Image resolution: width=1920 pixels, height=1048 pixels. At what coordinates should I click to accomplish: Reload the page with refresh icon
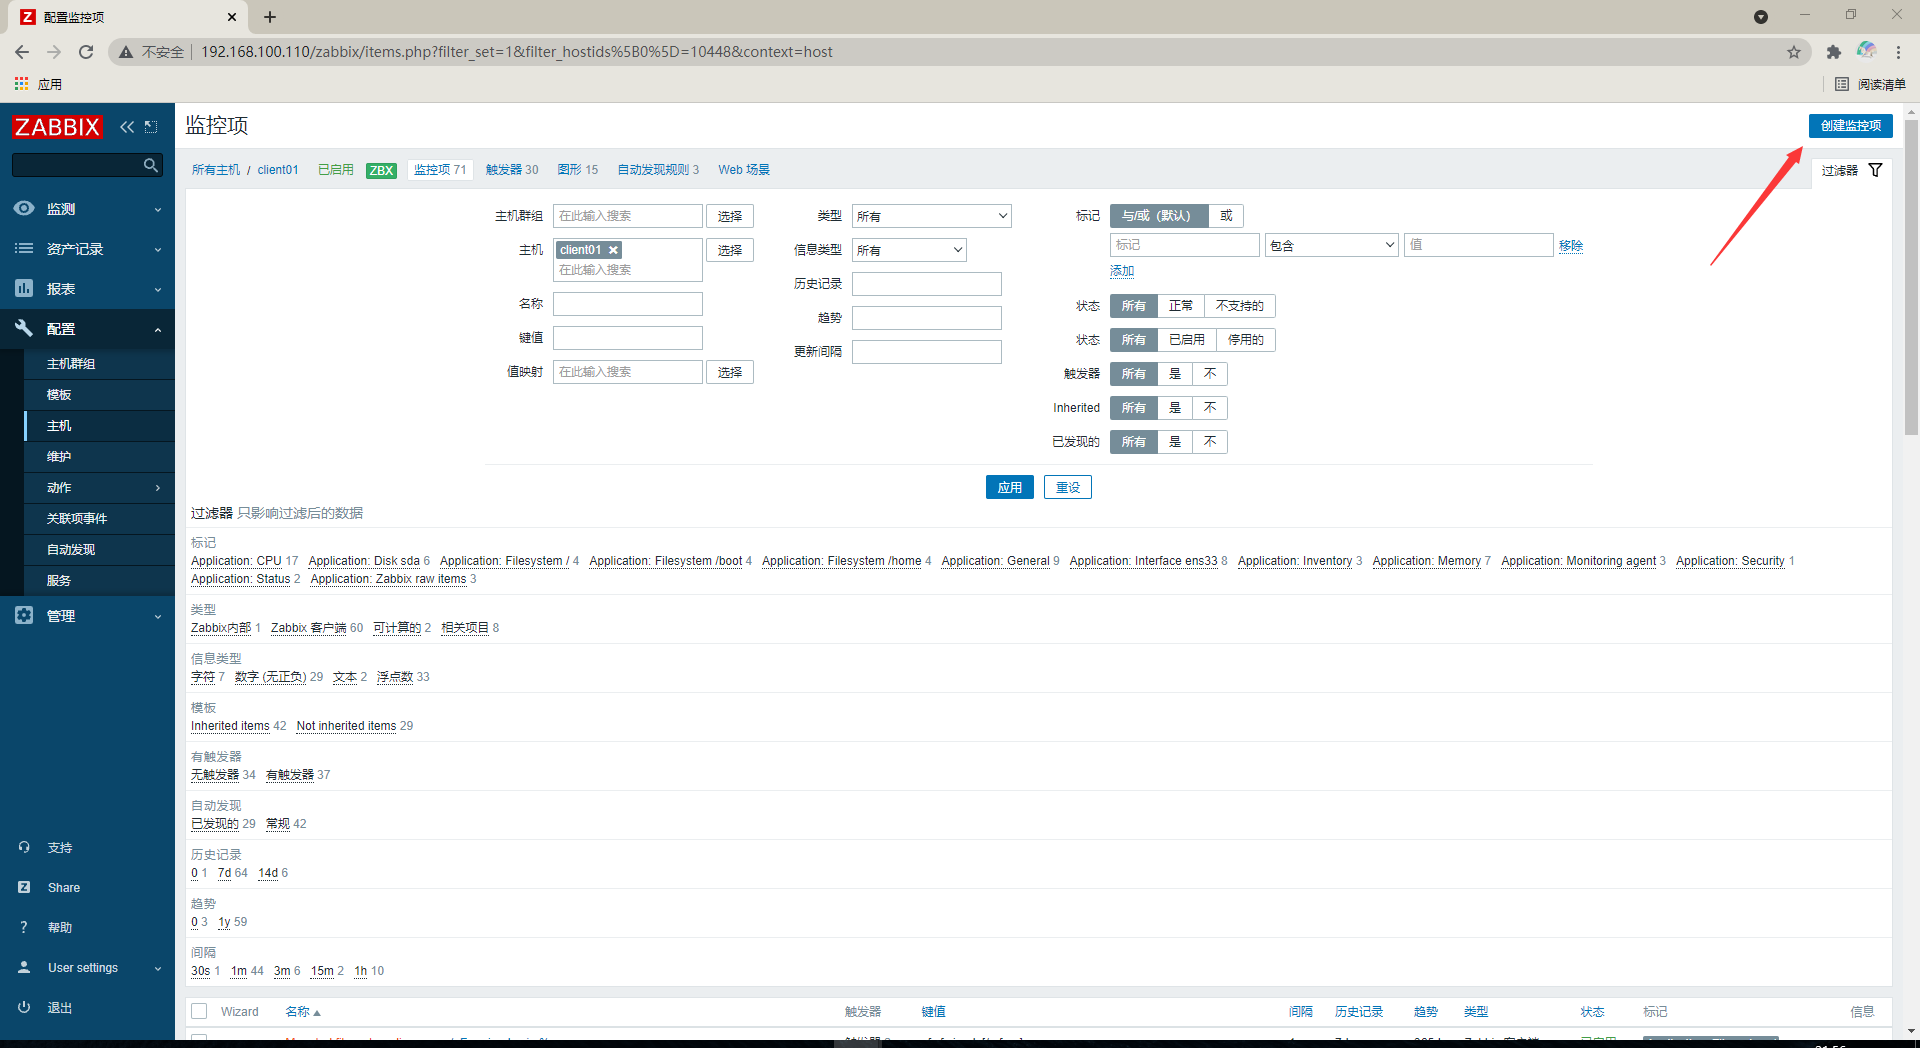(86, 52)
